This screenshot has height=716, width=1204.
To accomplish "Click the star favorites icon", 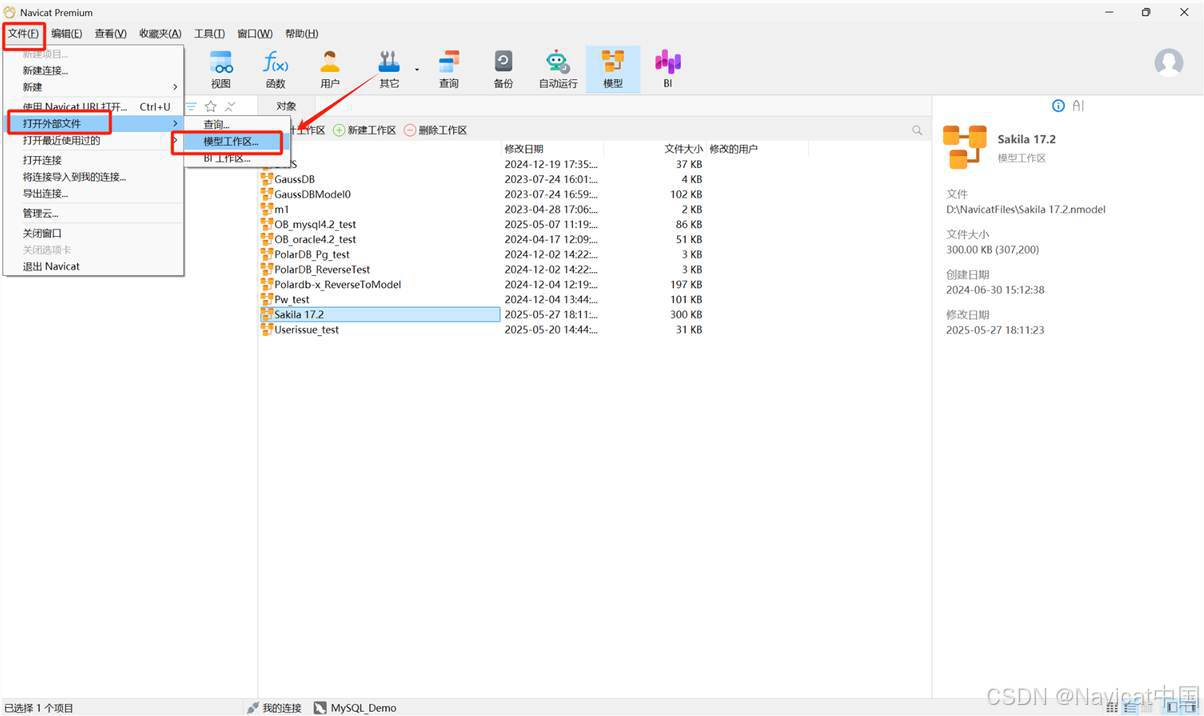I will (x=211, y=106).
